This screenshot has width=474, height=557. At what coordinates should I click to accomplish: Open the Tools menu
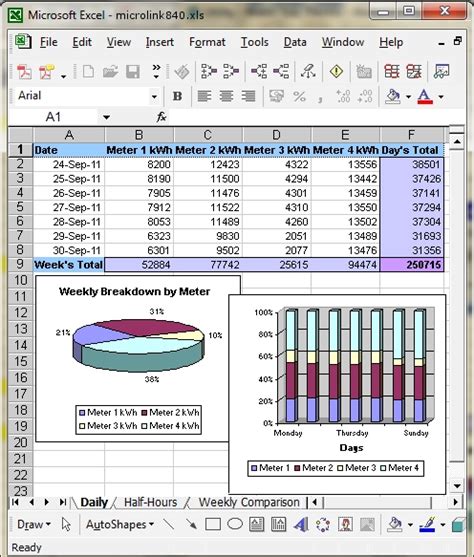(x=255, y=42)
